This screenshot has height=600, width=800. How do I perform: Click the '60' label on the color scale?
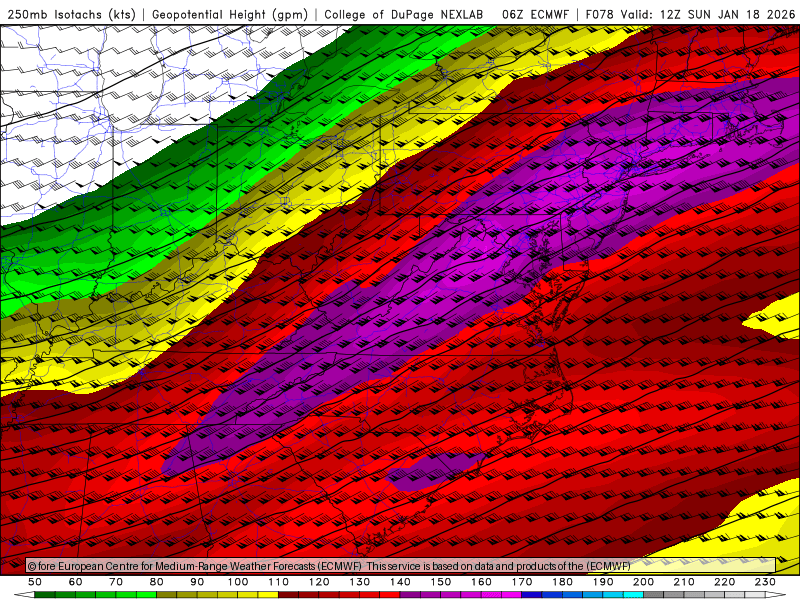point(76,582)
